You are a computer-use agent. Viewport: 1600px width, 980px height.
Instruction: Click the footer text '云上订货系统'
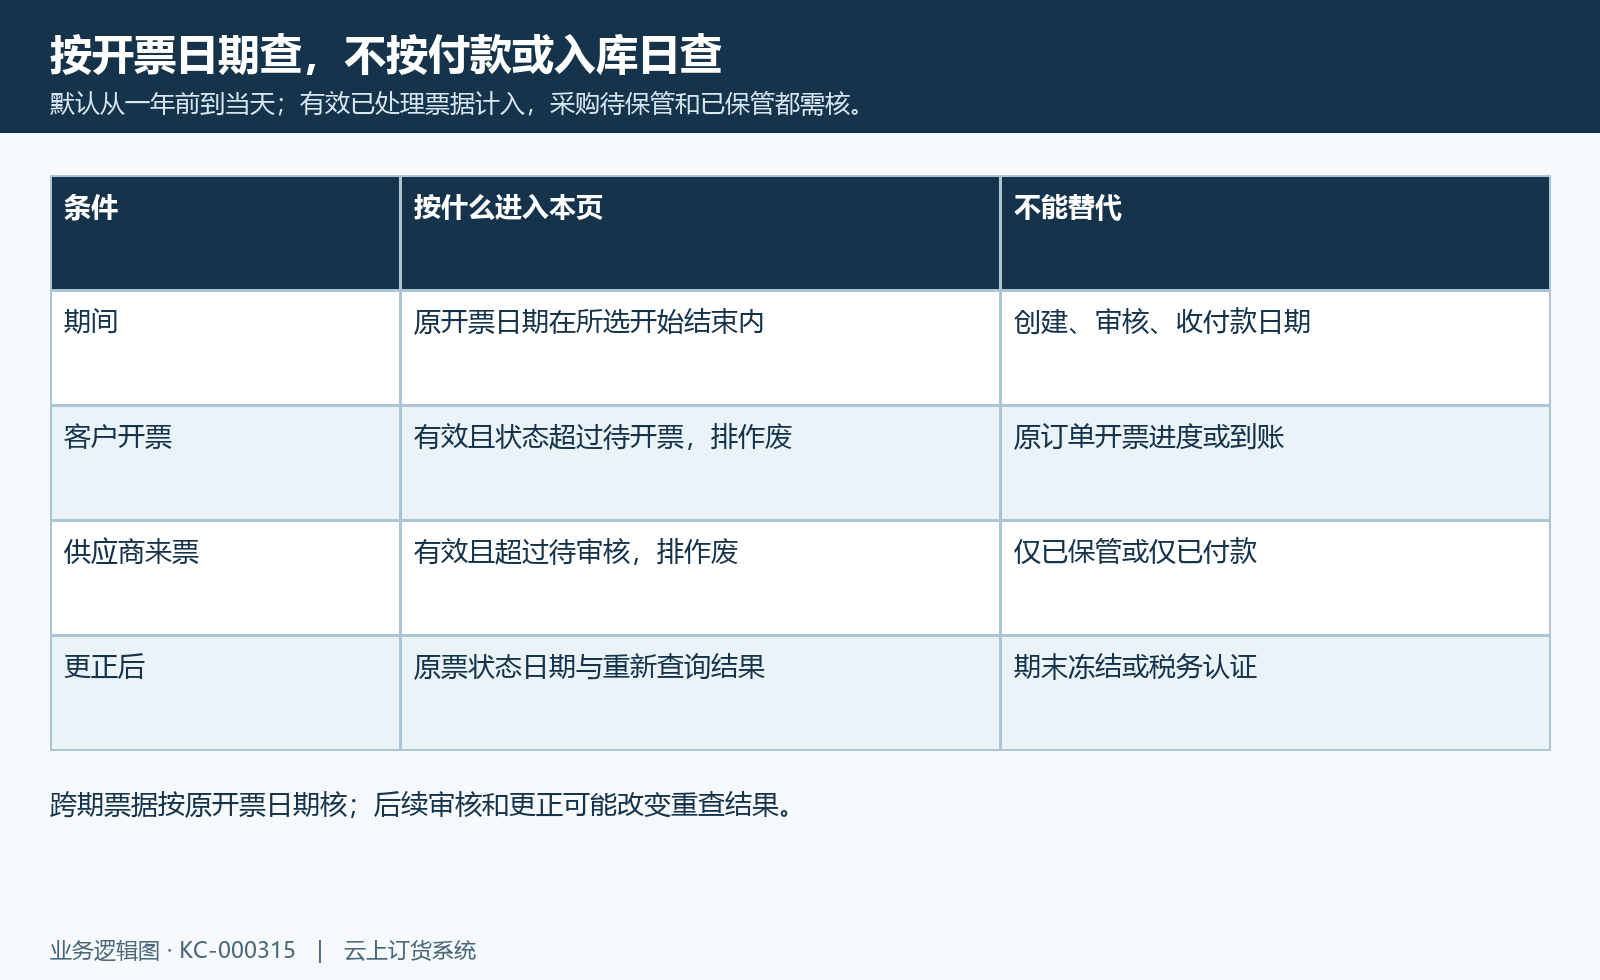tap(410, 950)
